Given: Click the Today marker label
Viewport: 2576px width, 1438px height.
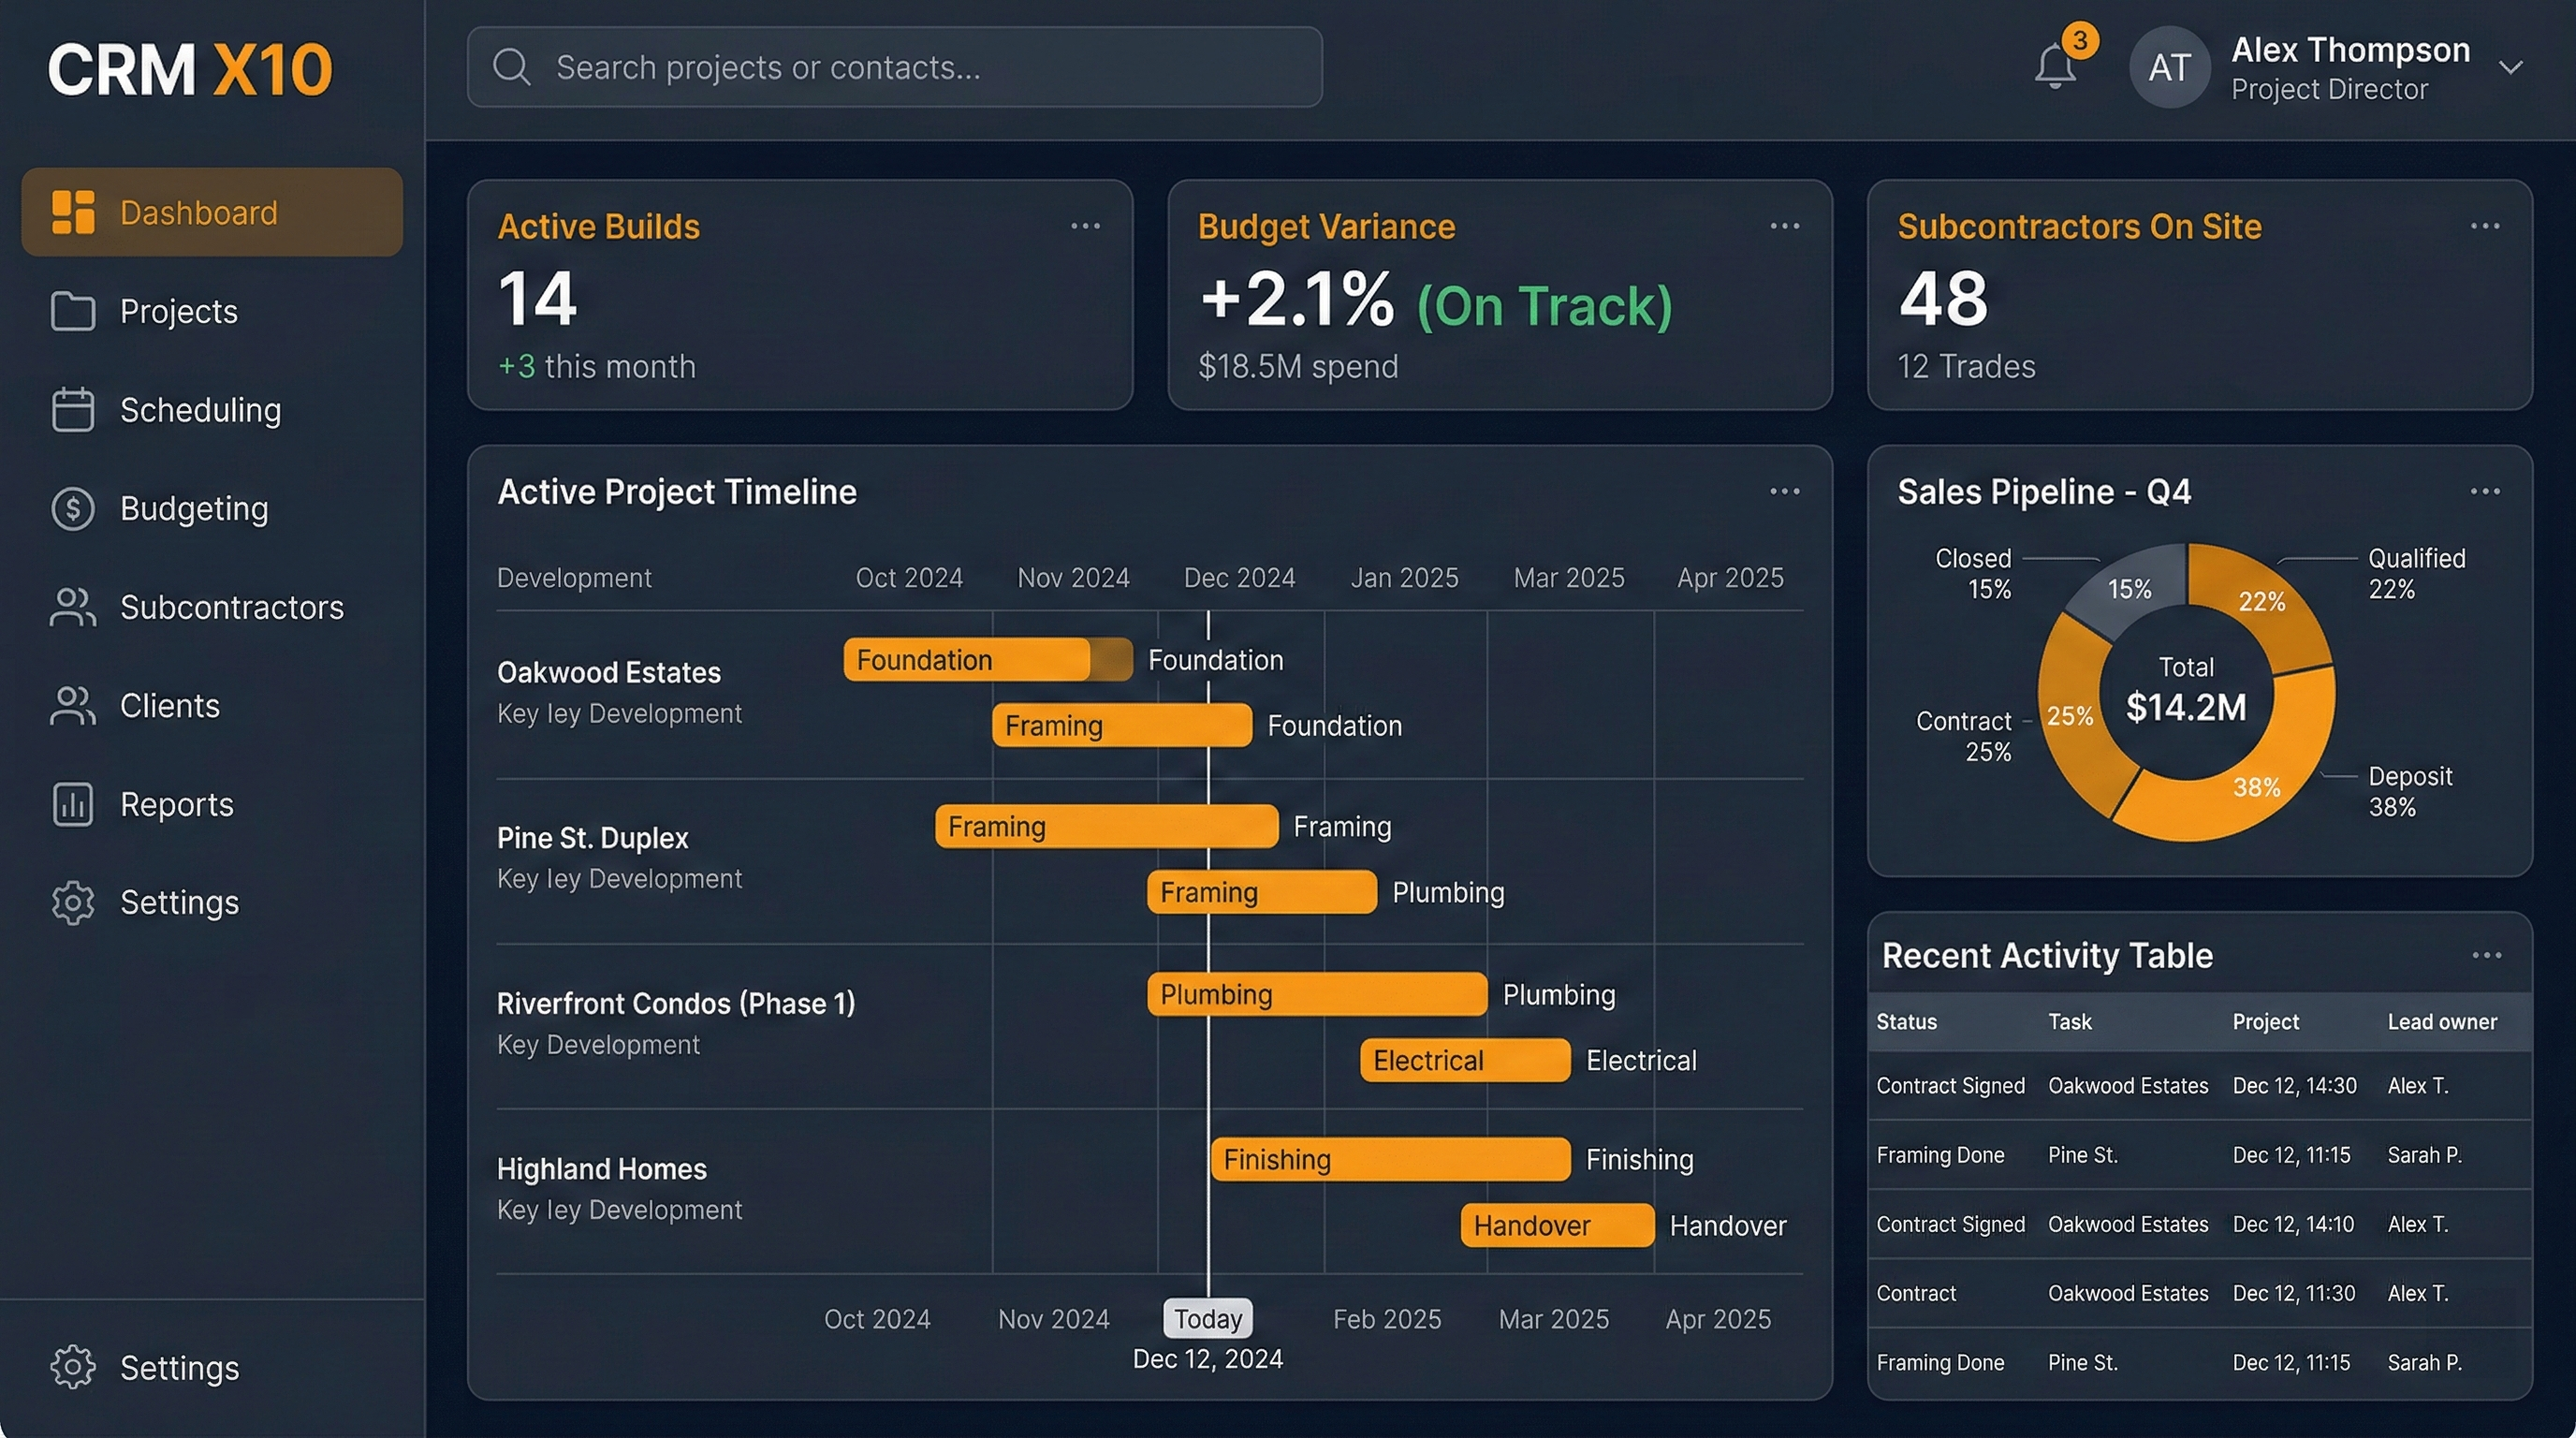Looking at the screenshot, I should pyautogui.click(x=1207, y=1318).
